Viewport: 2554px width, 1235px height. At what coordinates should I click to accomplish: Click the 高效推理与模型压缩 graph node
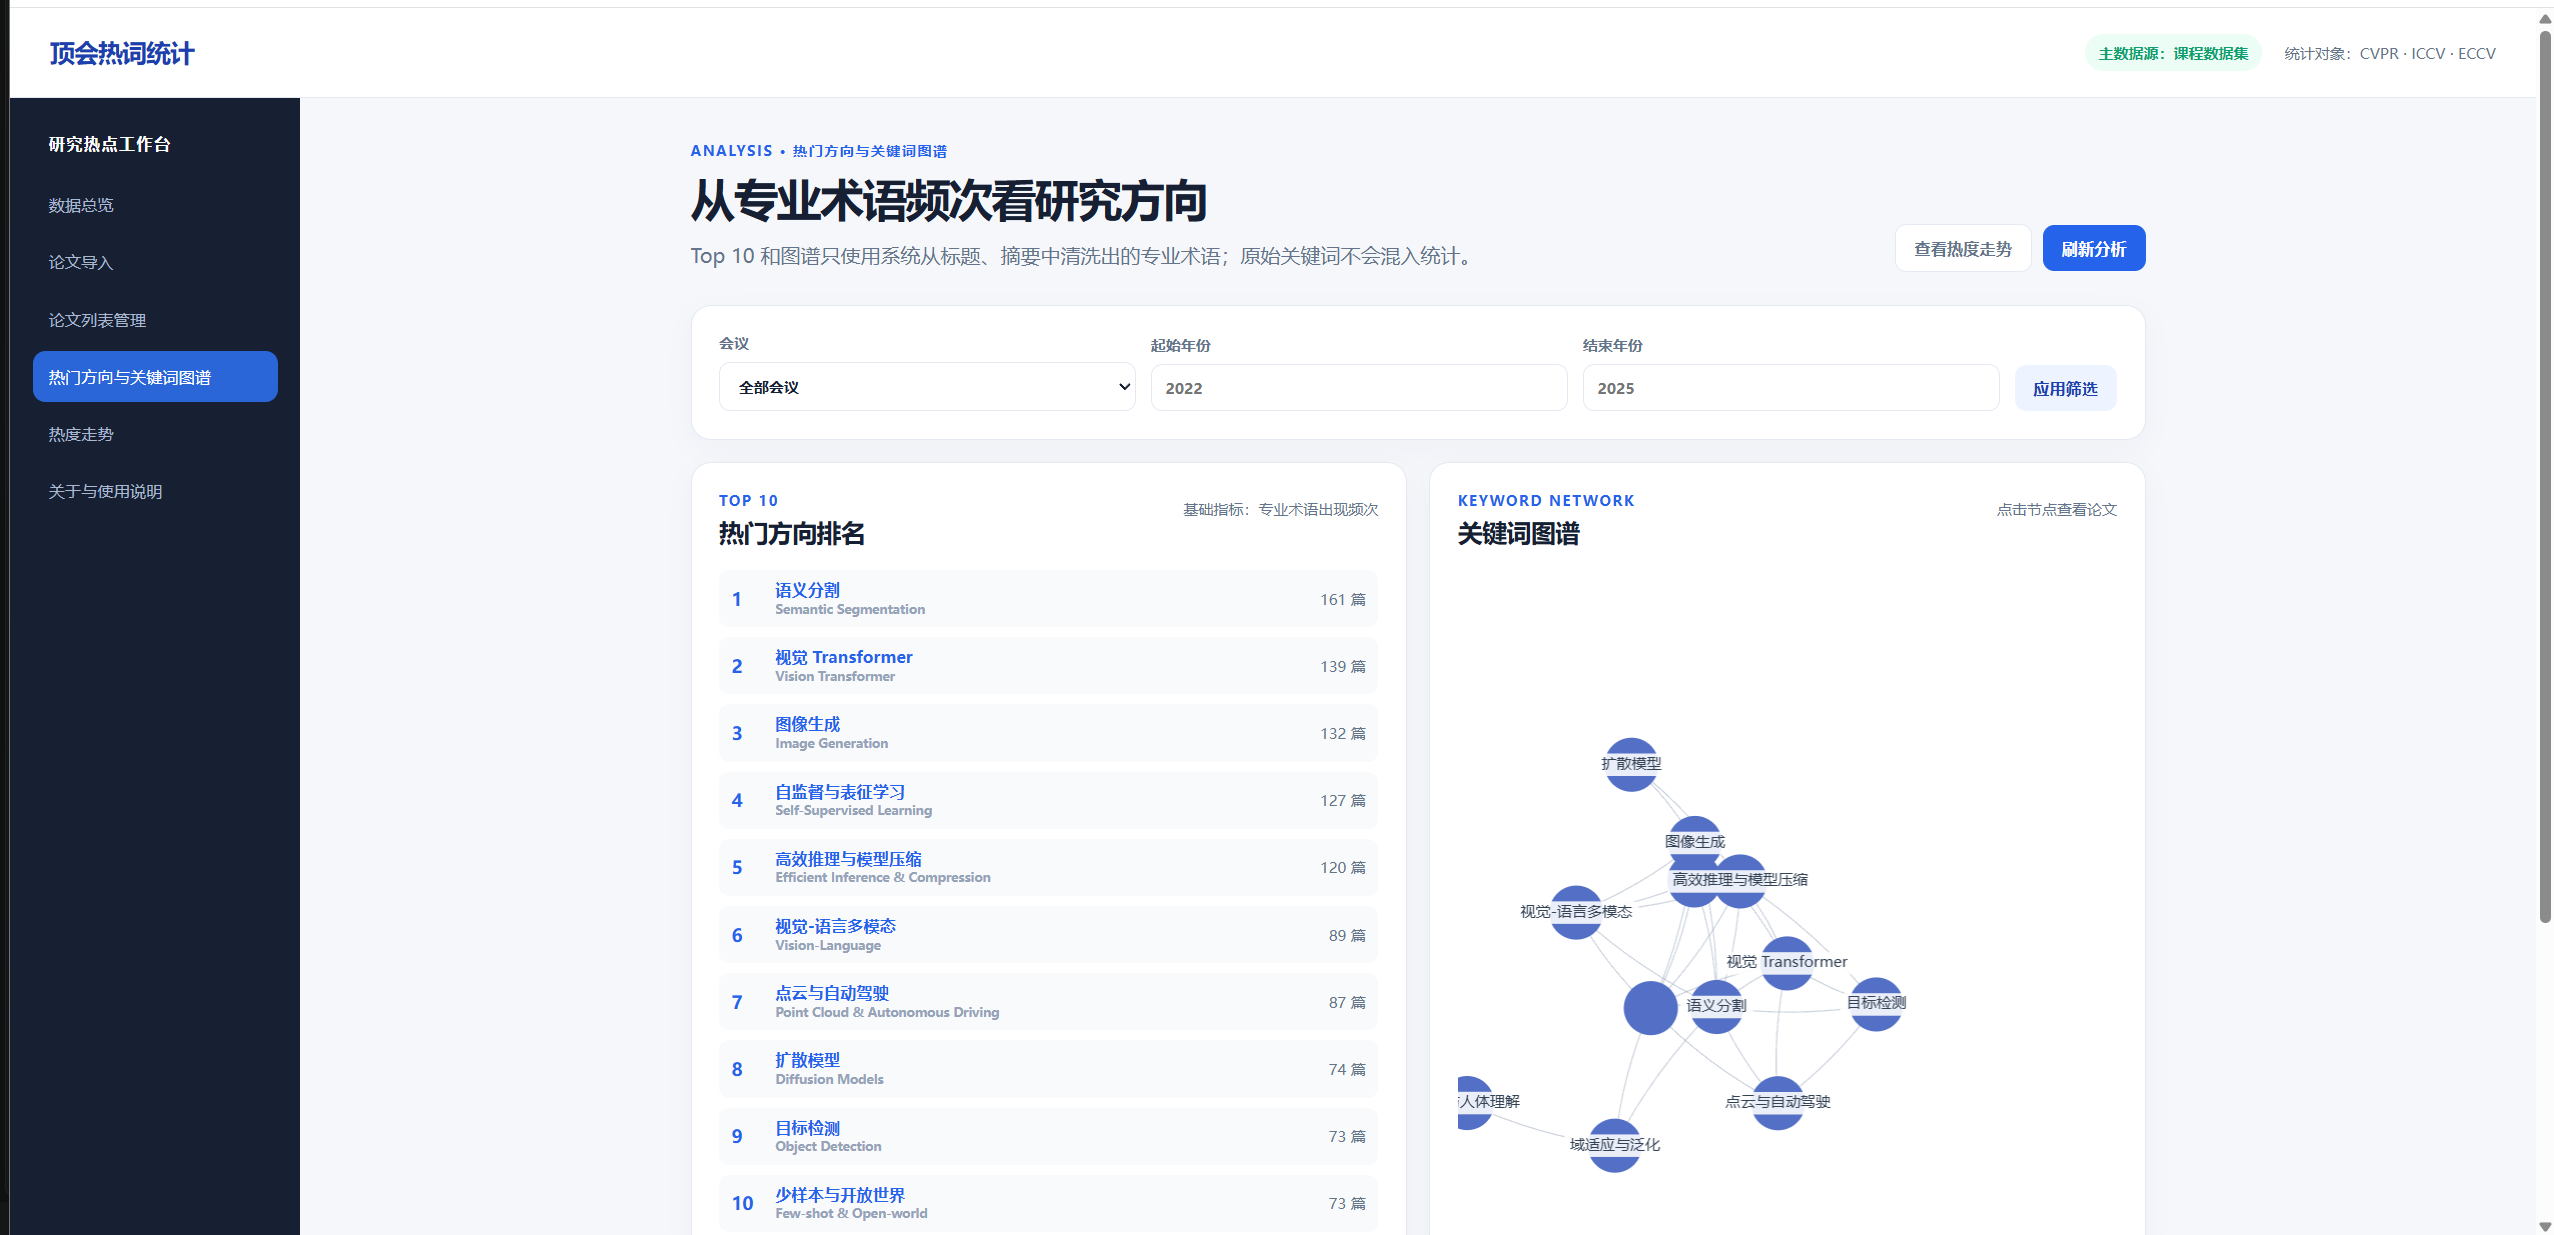pos(1740,881)
